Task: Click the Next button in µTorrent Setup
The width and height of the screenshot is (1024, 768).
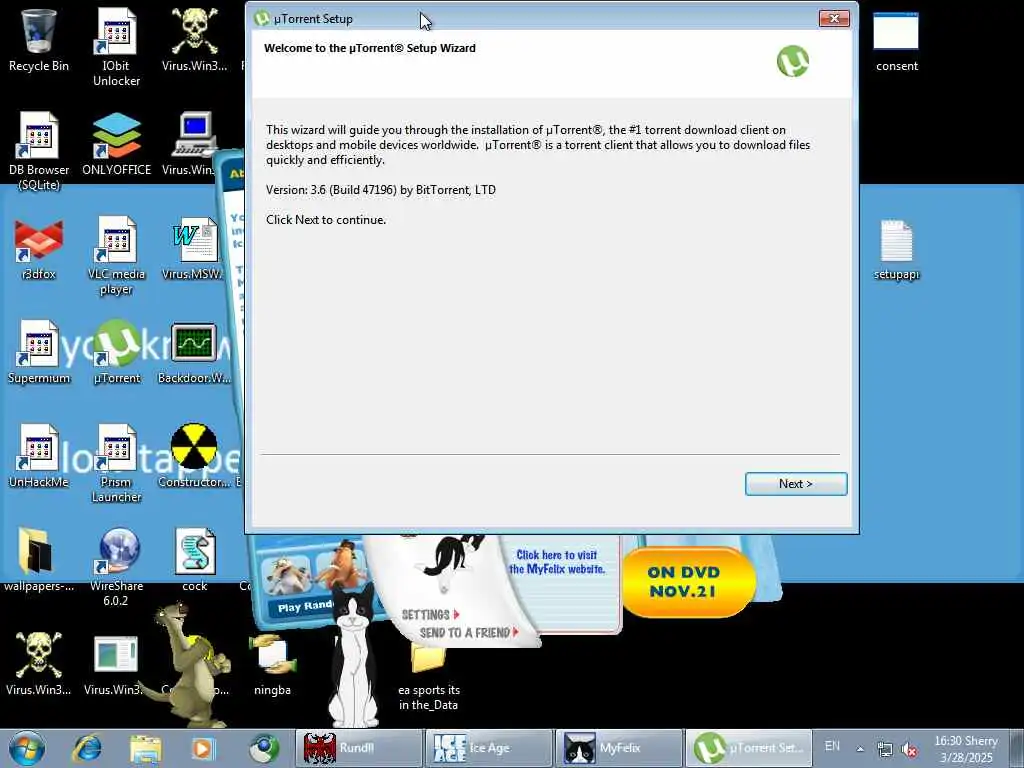Action: point(795,484)
